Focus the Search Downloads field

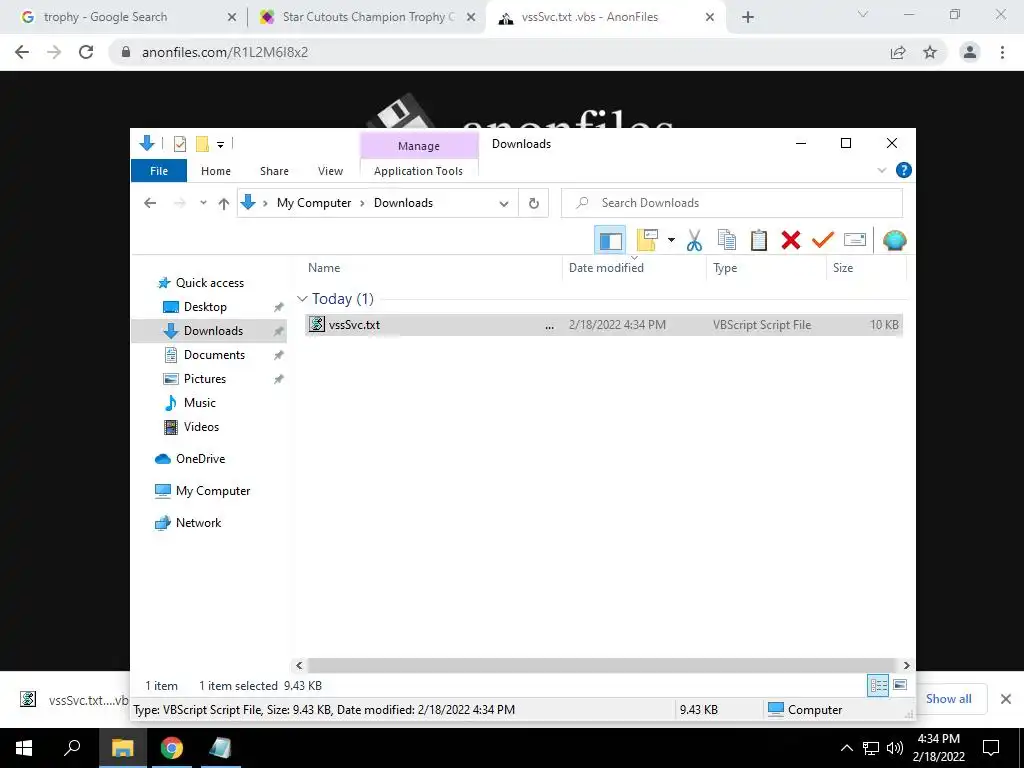[731, 203]
